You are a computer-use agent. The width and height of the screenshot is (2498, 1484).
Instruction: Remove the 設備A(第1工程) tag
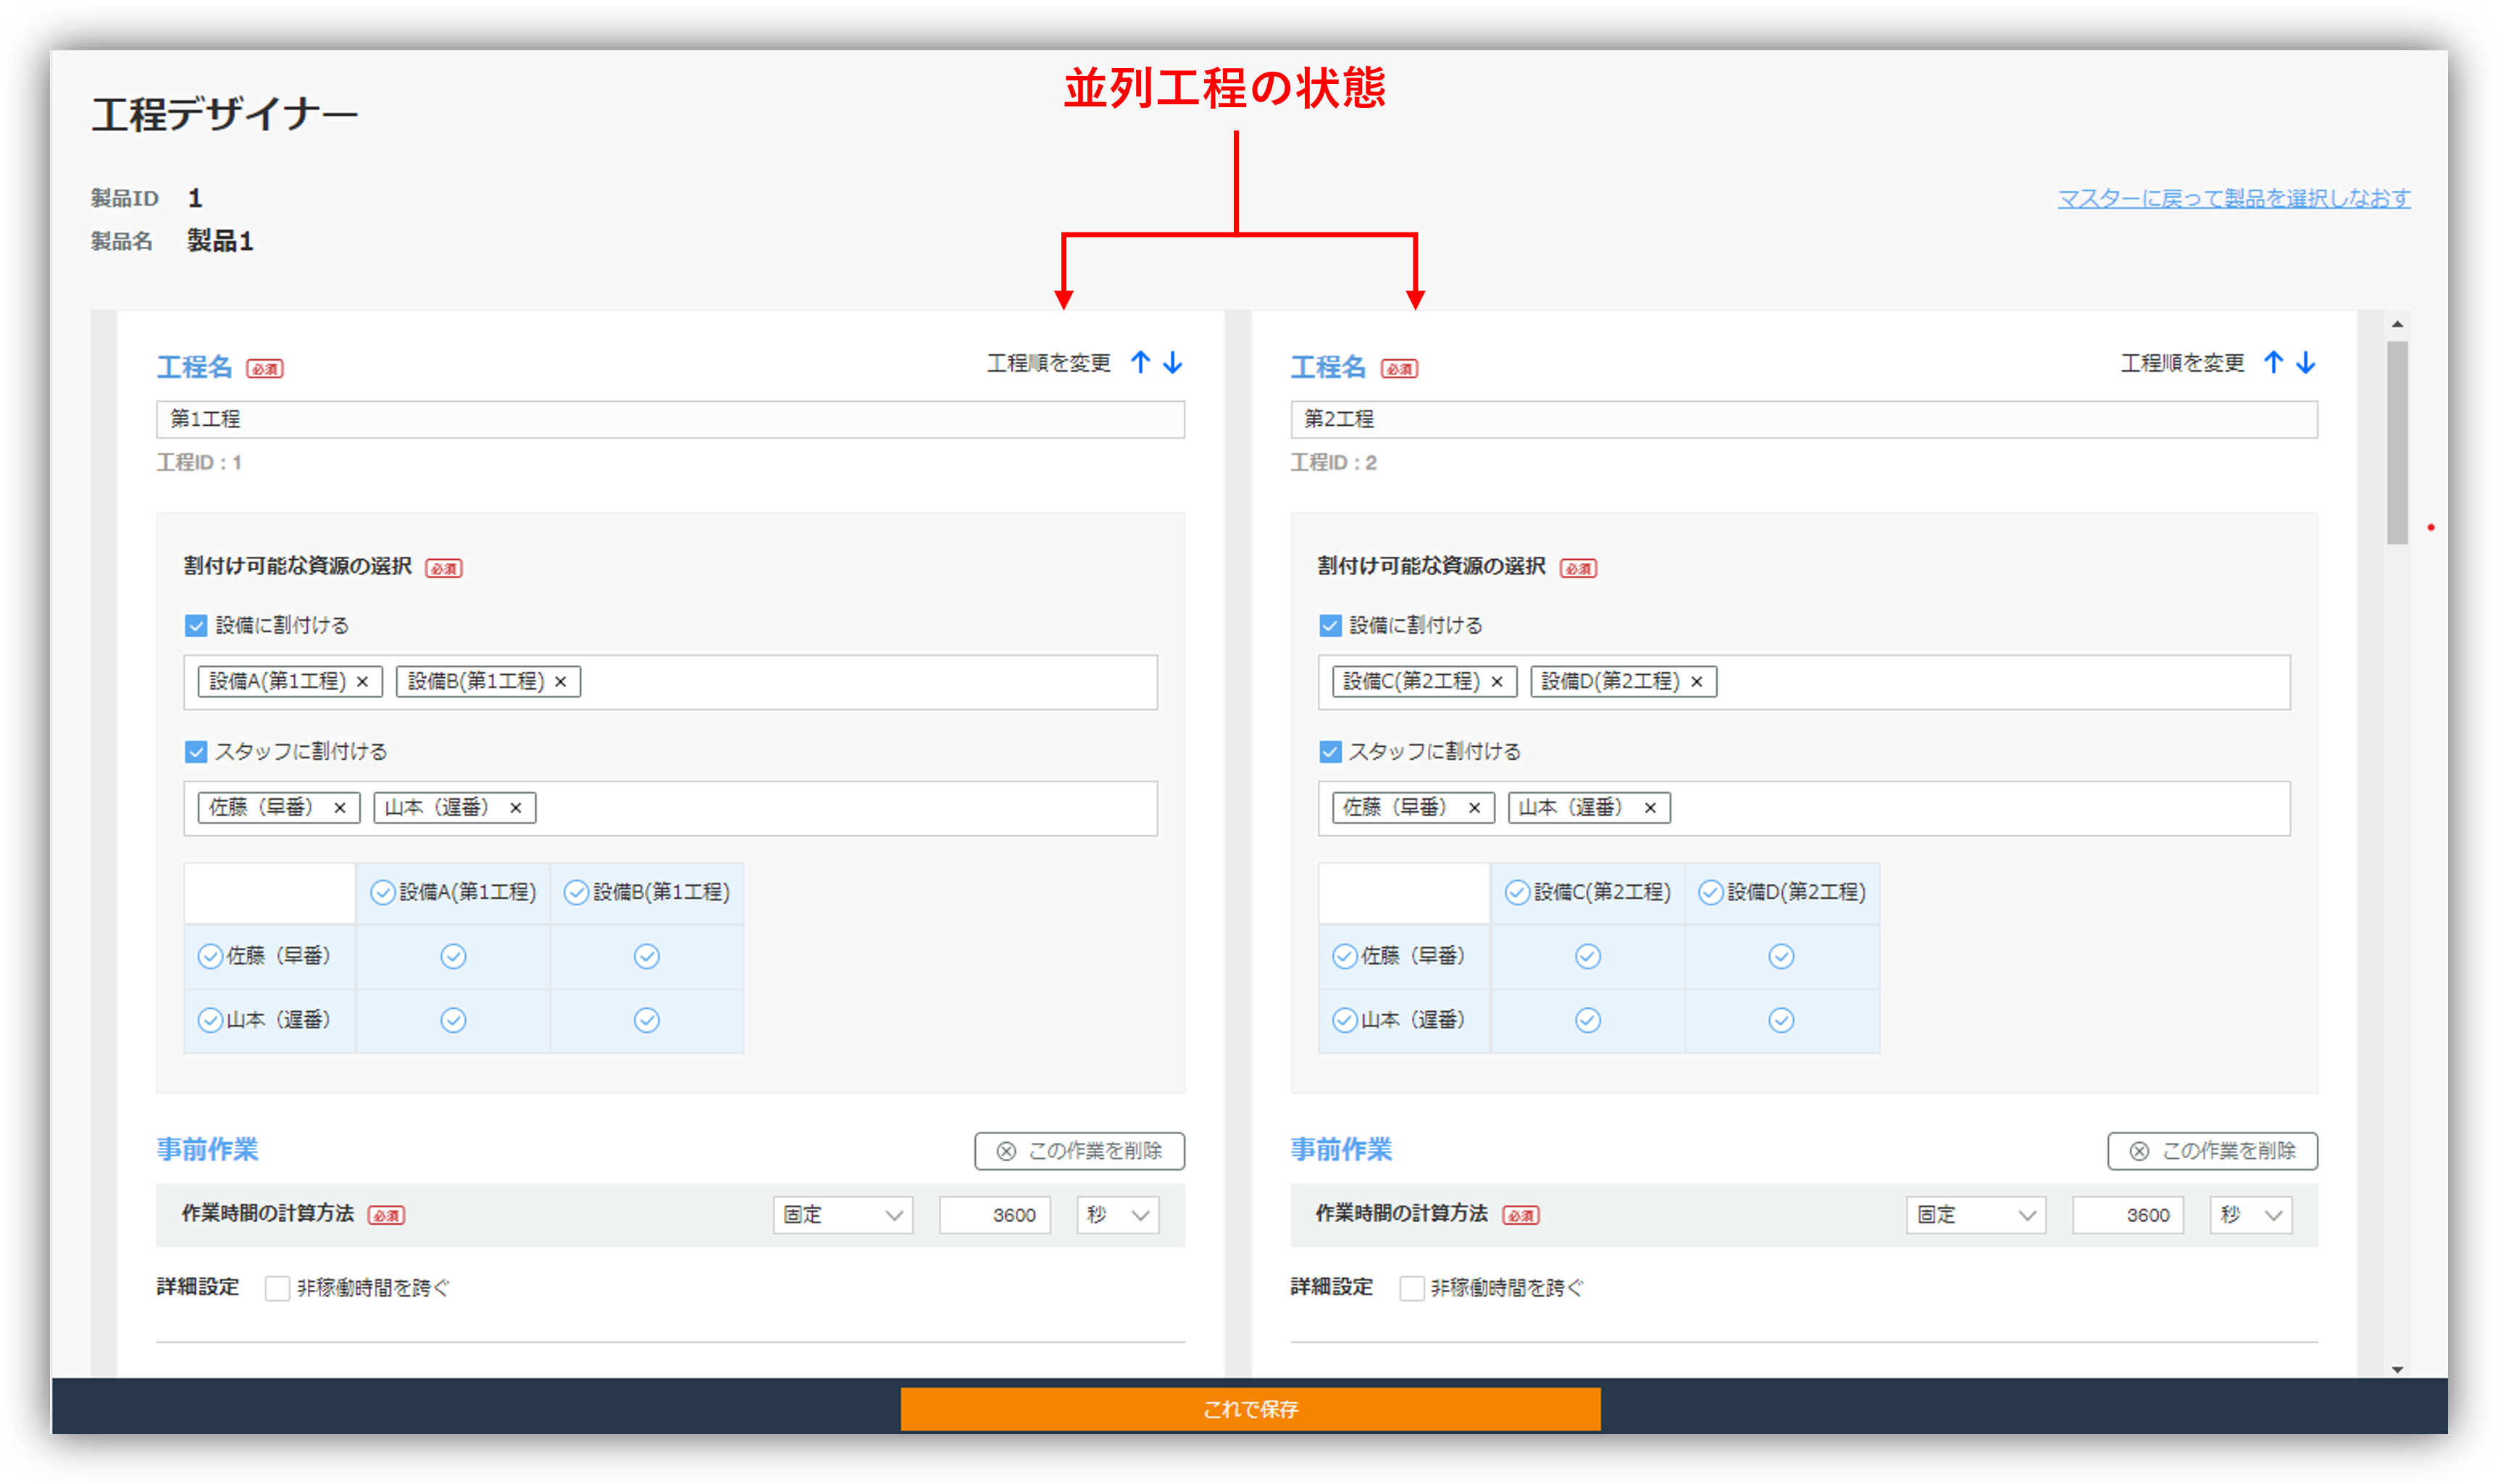[363, 682]
